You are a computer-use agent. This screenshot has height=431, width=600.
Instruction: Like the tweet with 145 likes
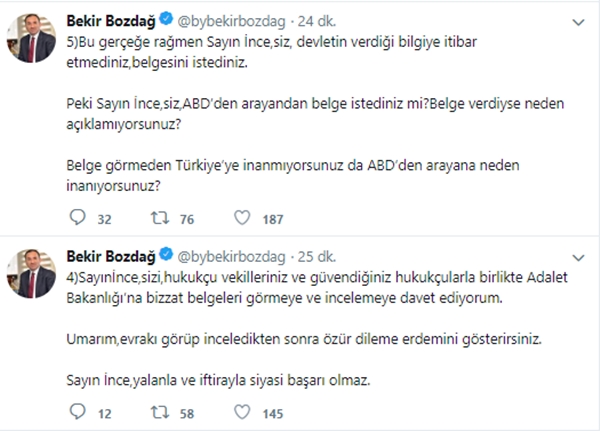(x=242, y=411)
